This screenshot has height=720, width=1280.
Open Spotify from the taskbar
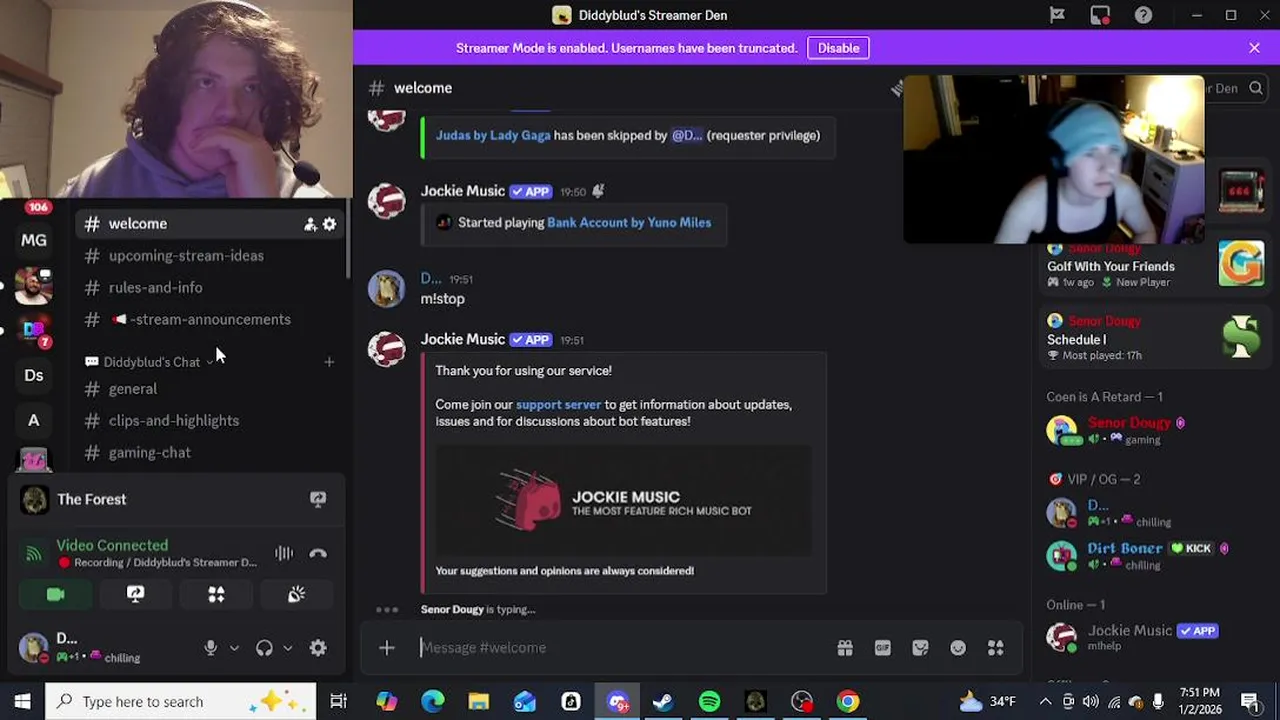pyautogui.click(x=709, y=701)
